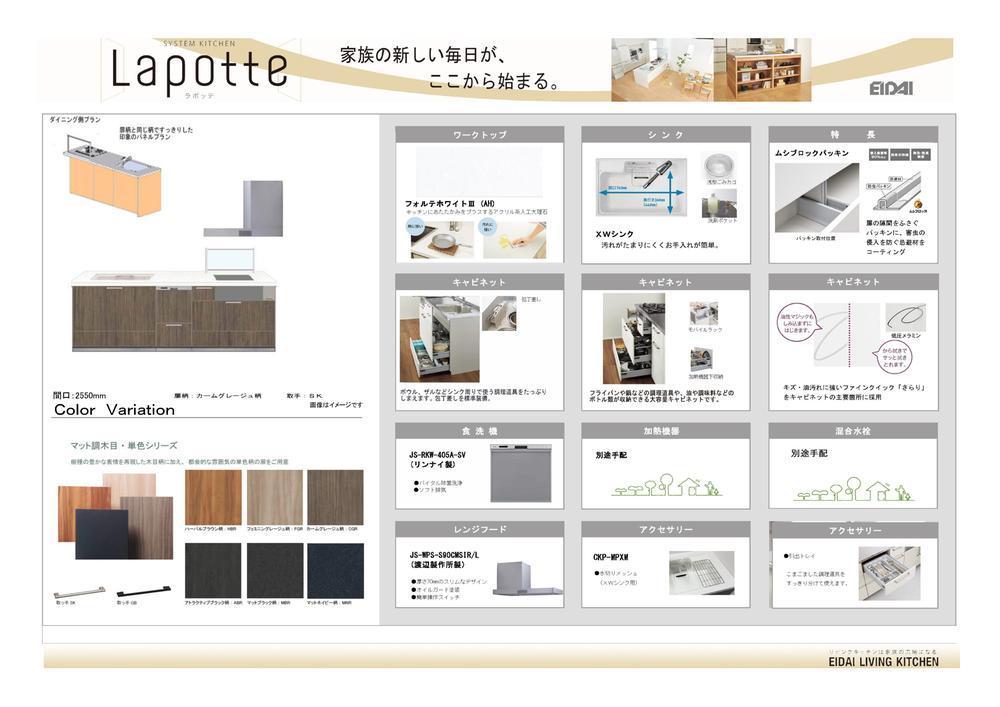Click the 低圧メラミン curve sample image
Image resolution: width=1000 pixels, height=707 pixels.
pyautogui.click(x=905, y=316)
